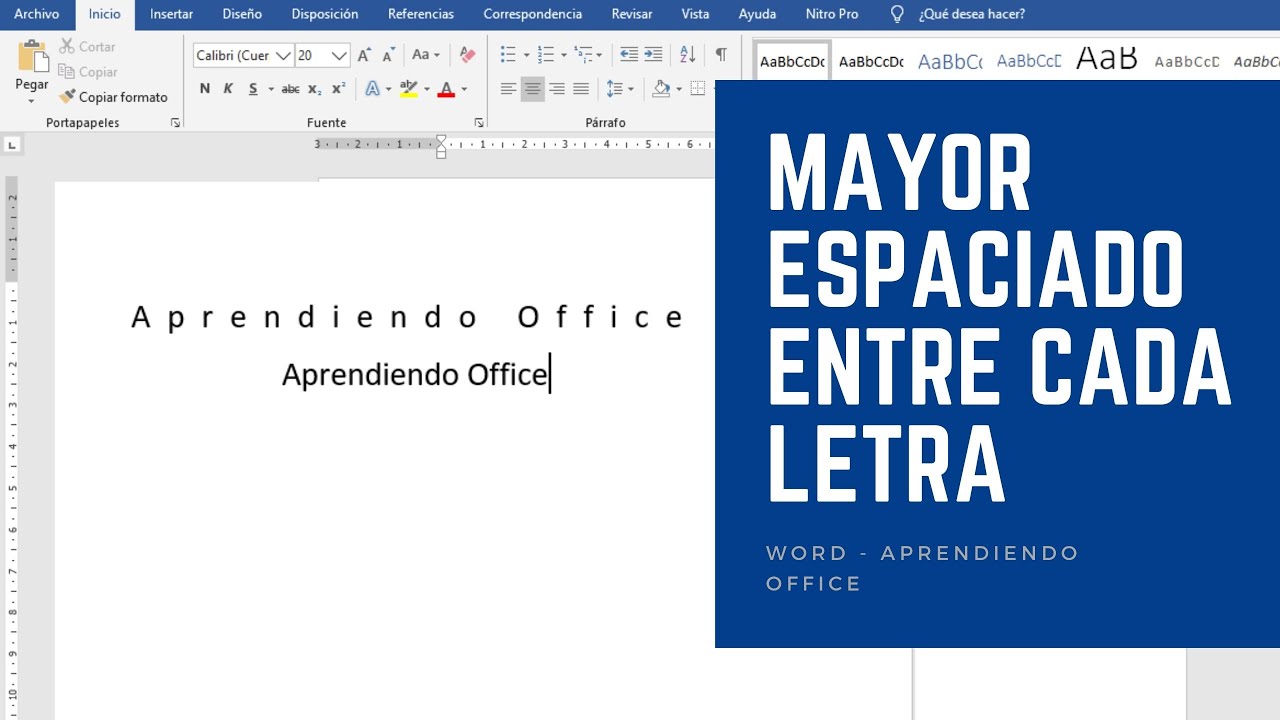
Task: Open the font size 20 dropdown
Action: pyautogui.click(x=339, y=56)
